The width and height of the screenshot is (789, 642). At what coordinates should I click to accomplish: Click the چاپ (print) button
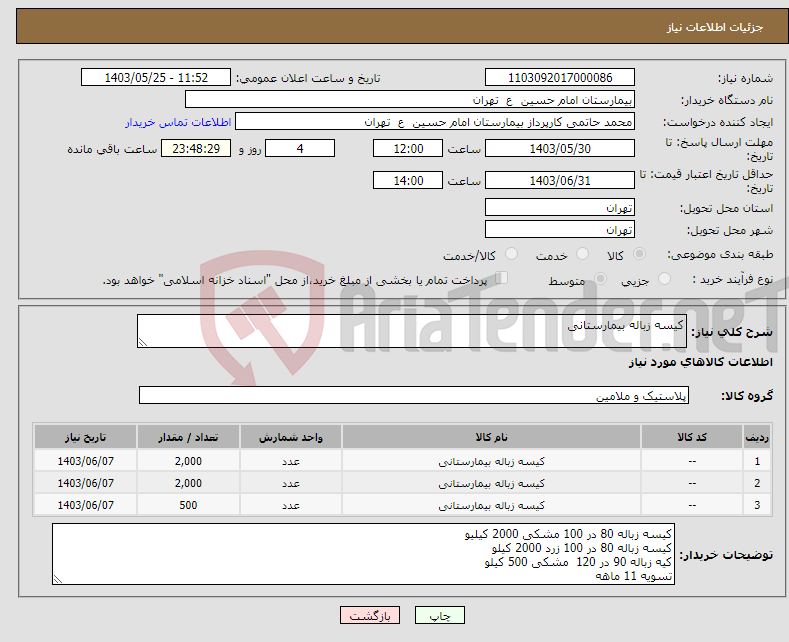coord(439,615)
